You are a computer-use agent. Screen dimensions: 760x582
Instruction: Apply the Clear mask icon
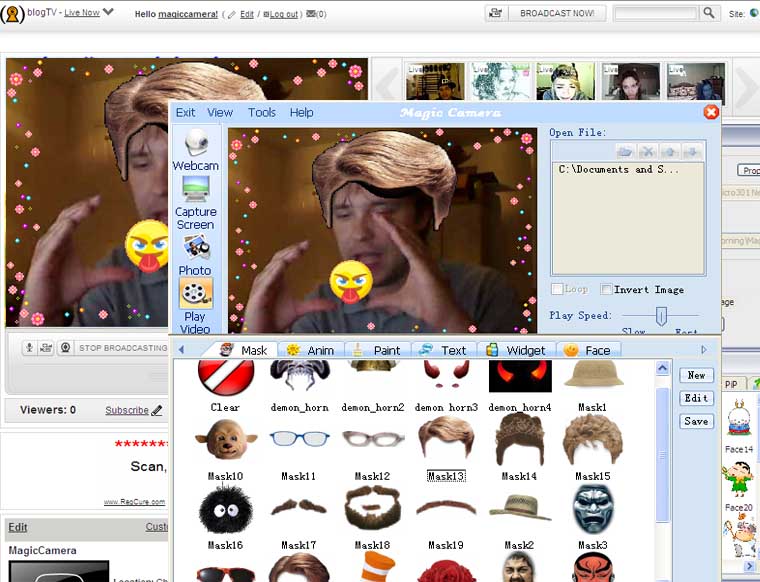225,377
